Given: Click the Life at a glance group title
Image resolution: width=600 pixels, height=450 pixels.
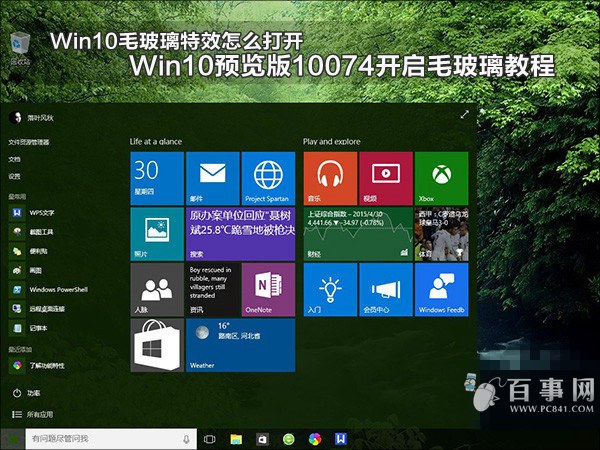Looking at the screenshot, I should (x=156, y=142).
